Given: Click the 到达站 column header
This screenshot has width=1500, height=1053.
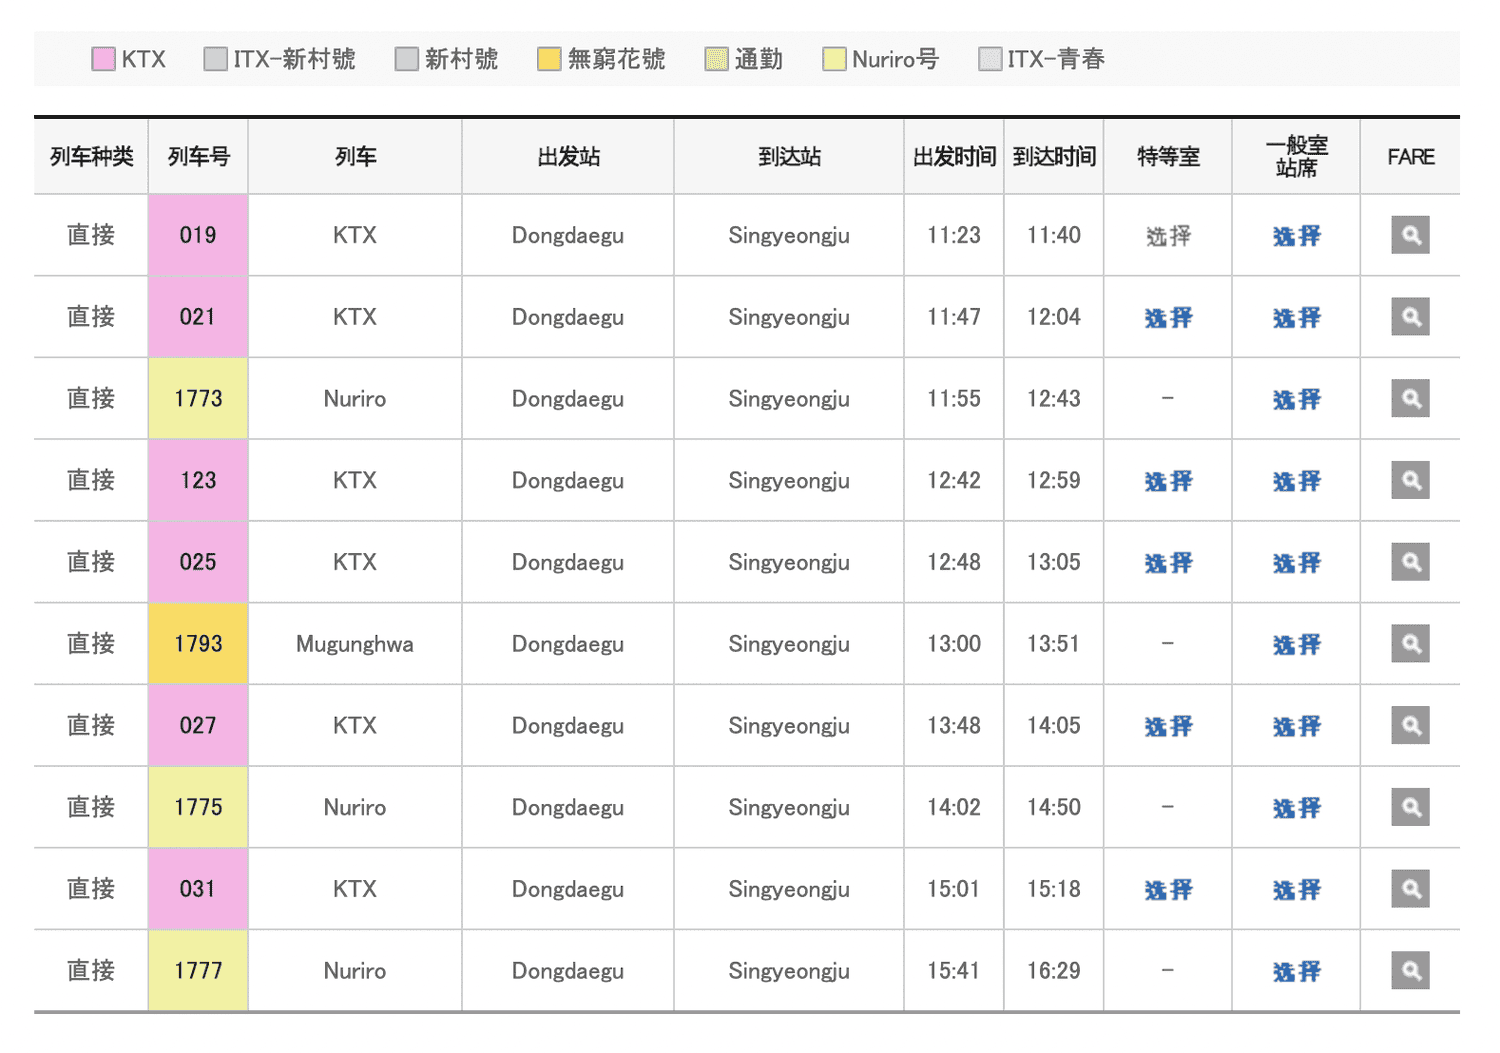Looking at the screenshot, I should coord(789,157).
